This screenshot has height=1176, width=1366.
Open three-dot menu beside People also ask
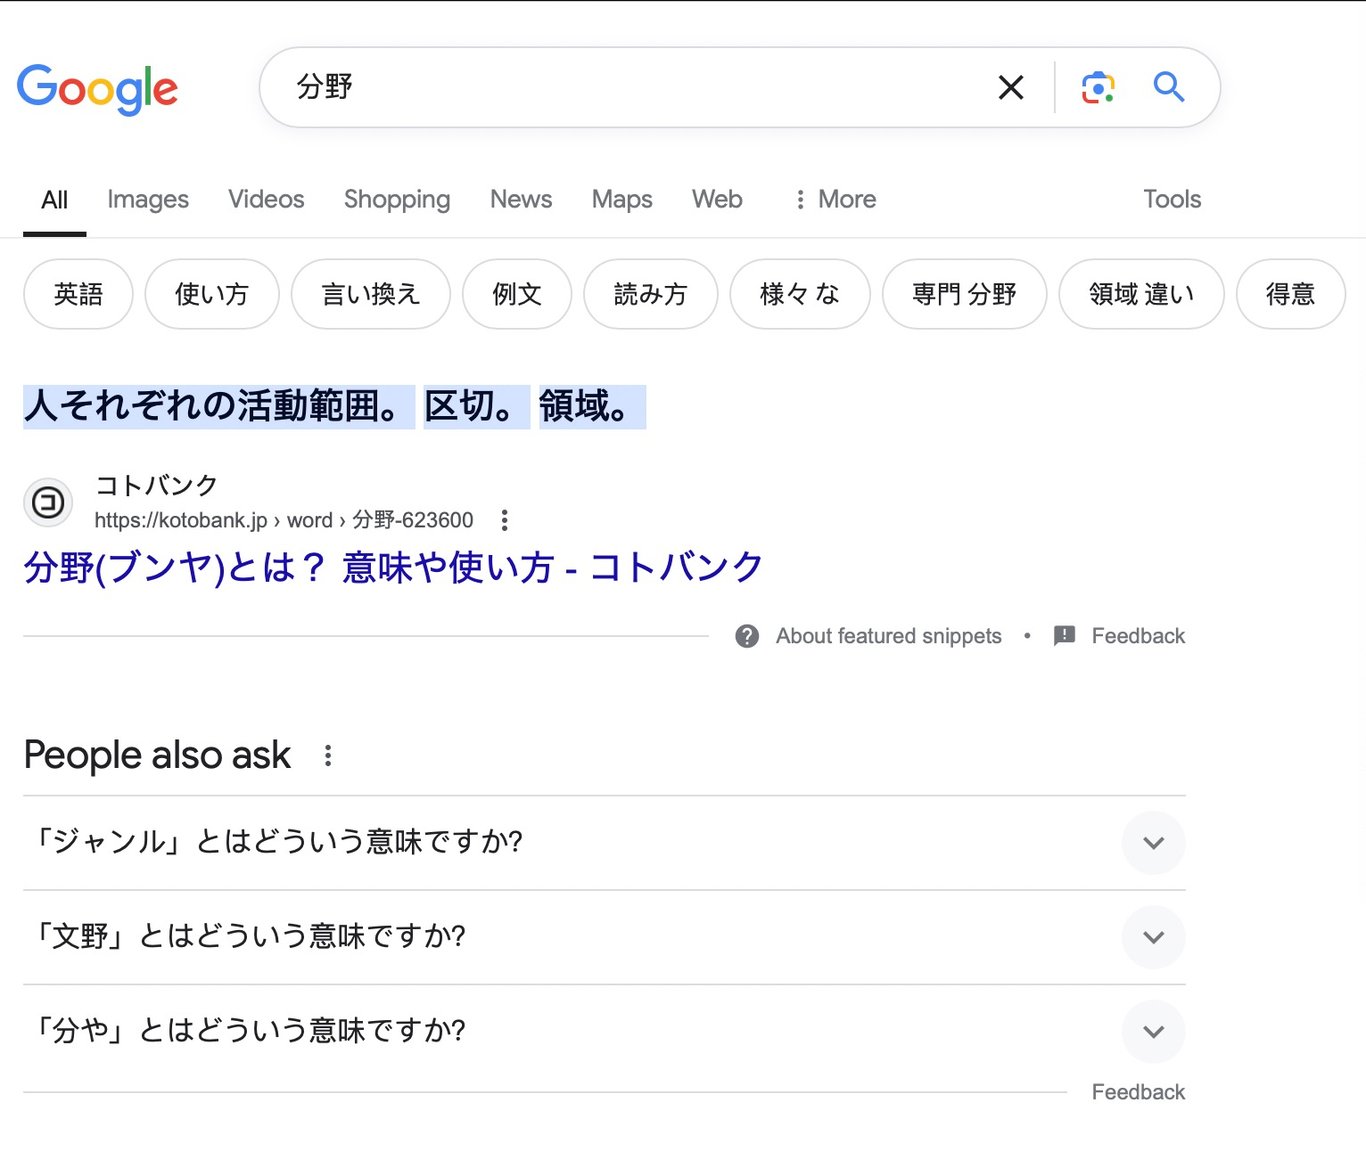327,756
